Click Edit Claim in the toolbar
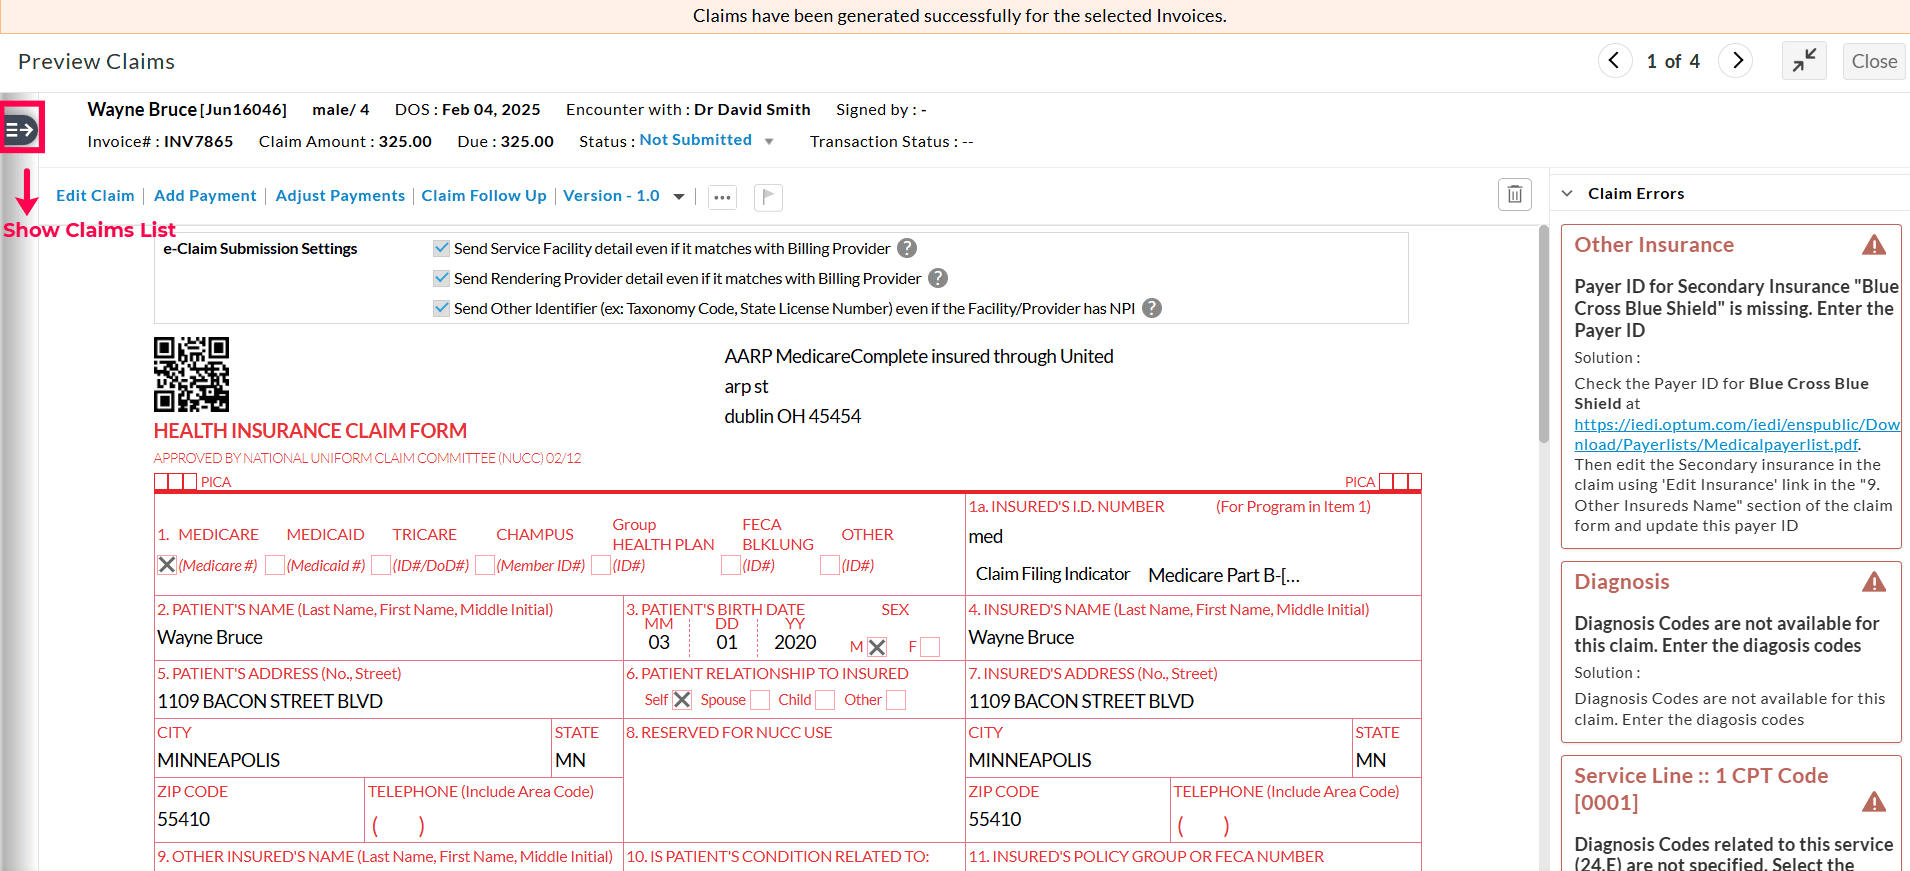This screenshot has width=1910, height=871. pos(95,196)
